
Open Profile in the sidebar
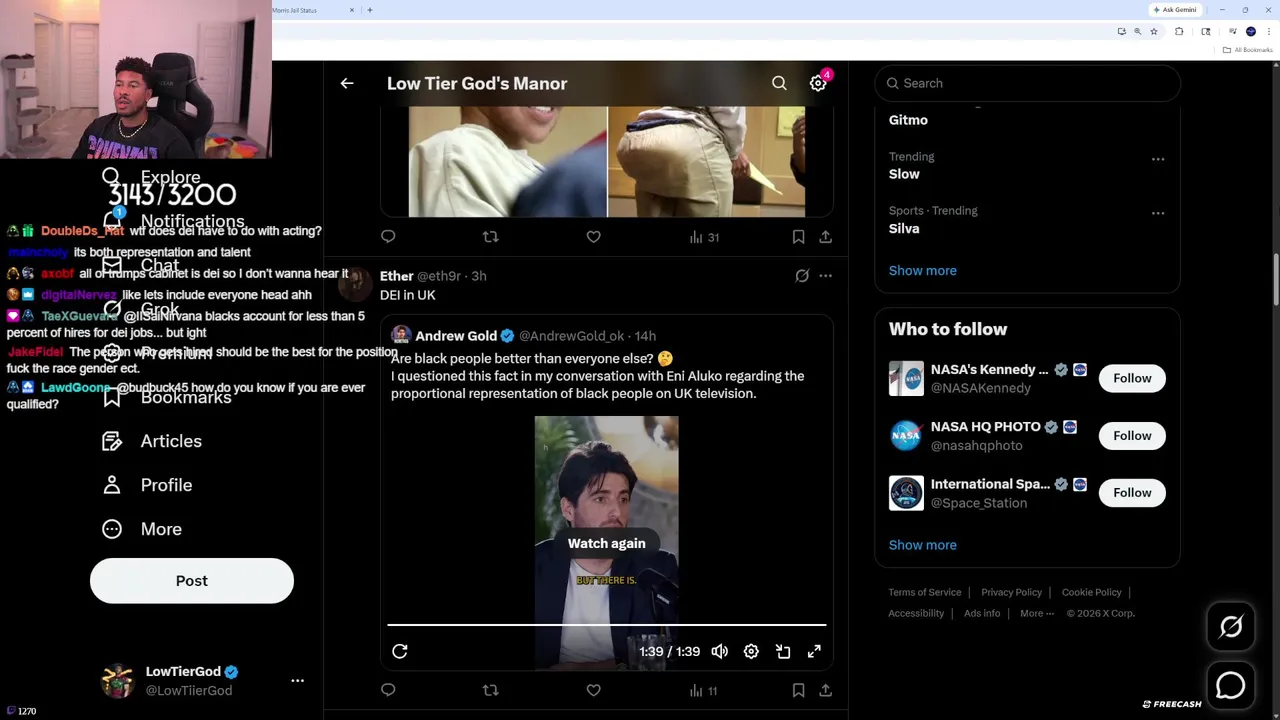tap(147, 485)
